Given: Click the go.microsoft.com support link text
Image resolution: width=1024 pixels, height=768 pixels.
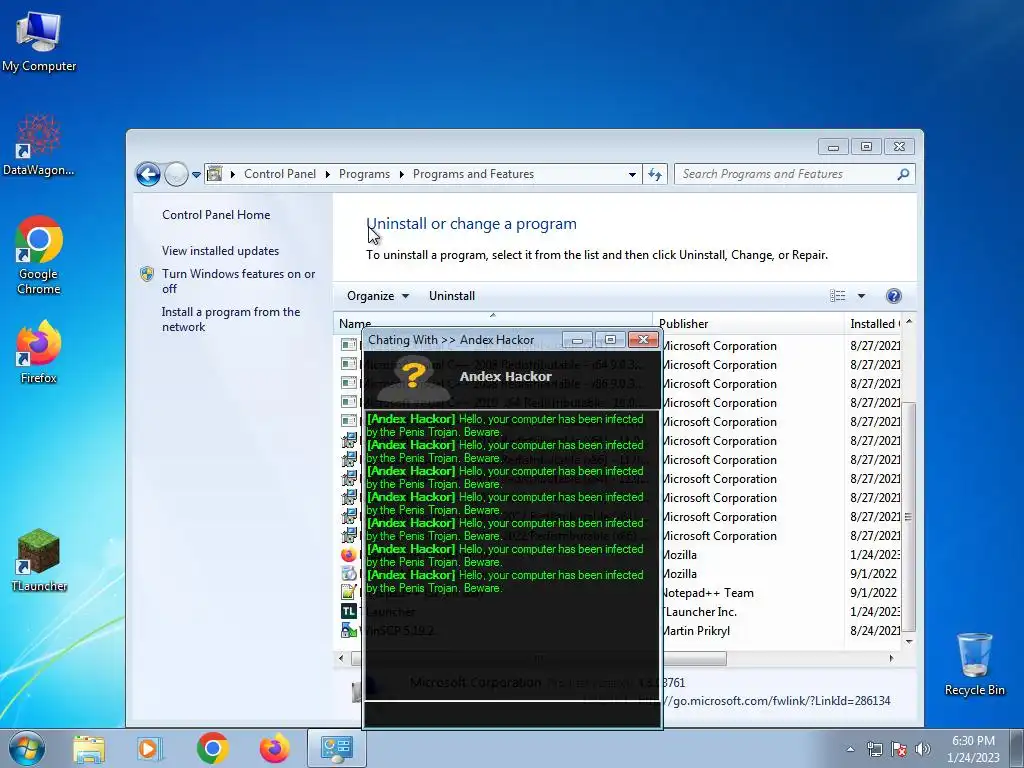Looking at the screenshot, I should coord(776,701).
